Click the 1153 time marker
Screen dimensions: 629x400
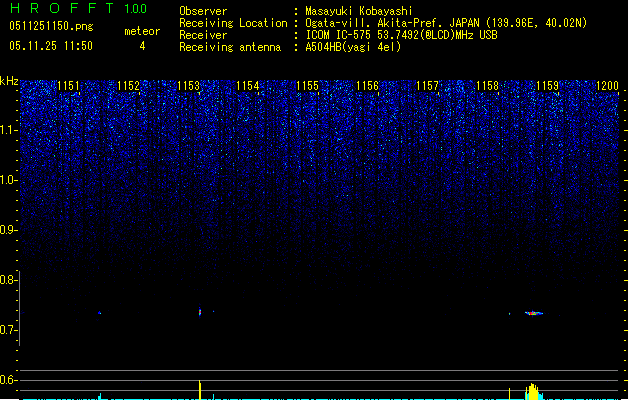click(x=188, y=86)
